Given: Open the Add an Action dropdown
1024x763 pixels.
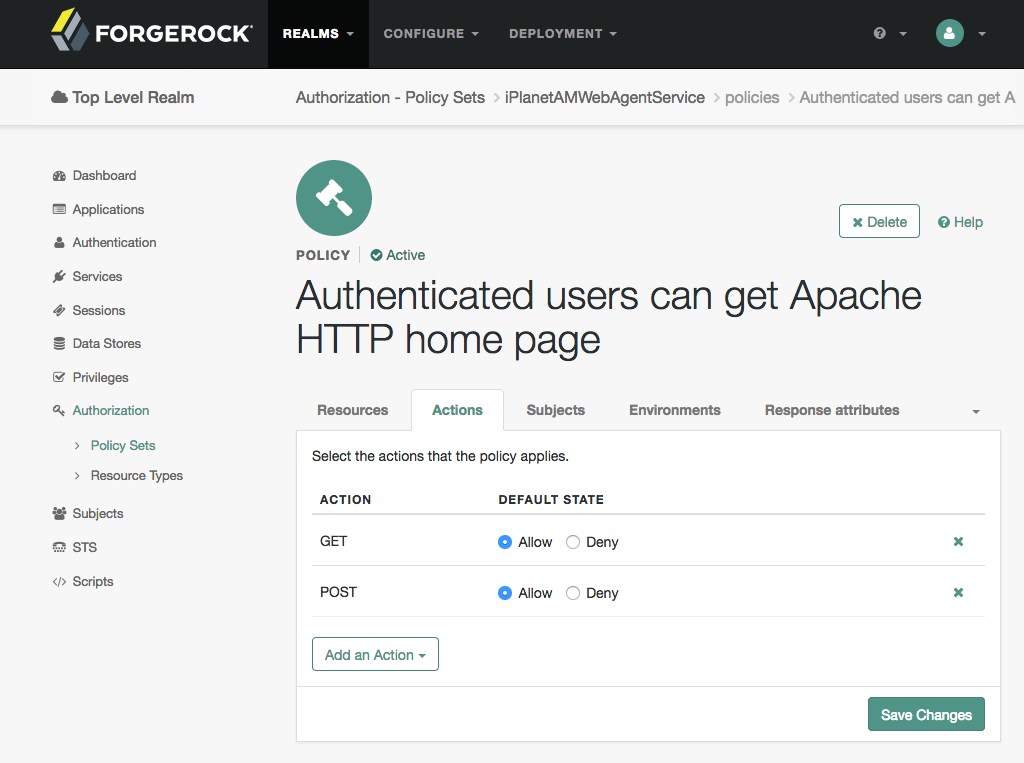Looking at the screenshot, I should click(376, 655).
